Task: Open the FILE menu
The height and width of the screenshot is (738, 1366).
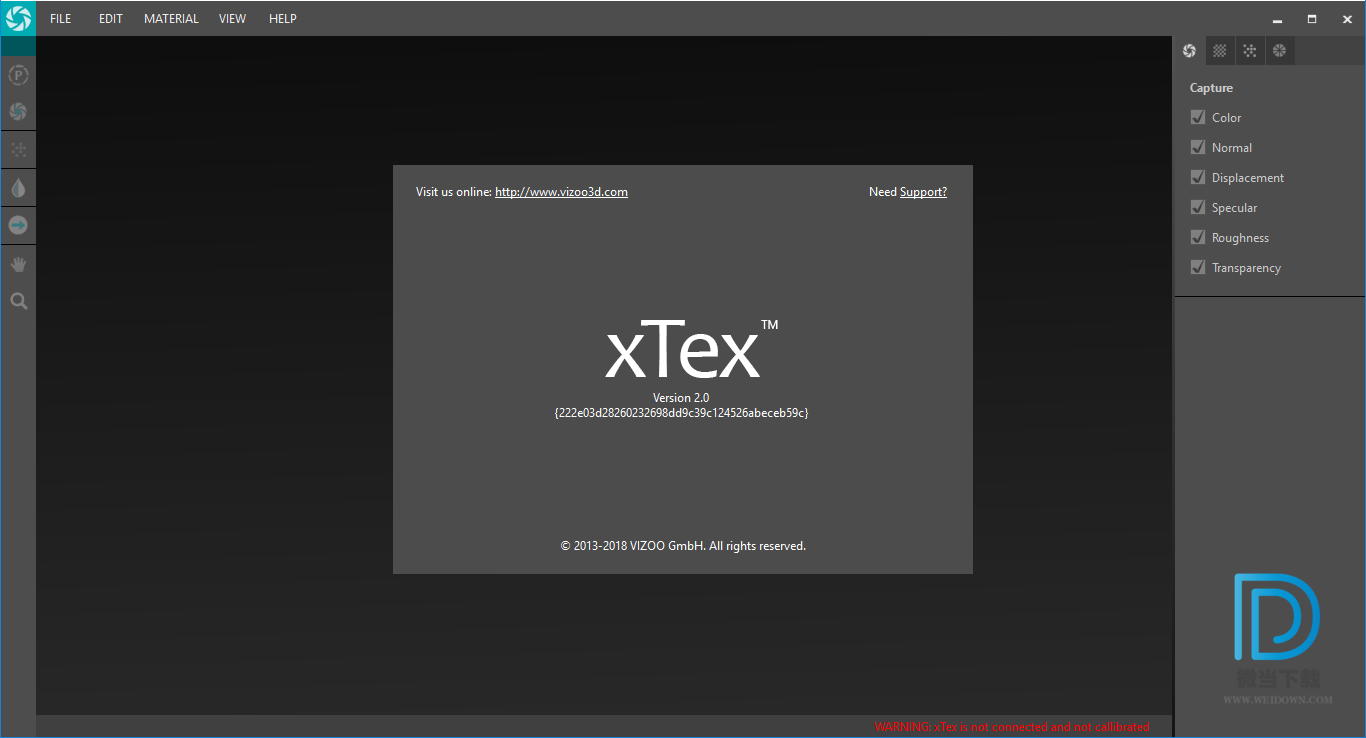Action: pyautogui.click(x=61, y=19)
